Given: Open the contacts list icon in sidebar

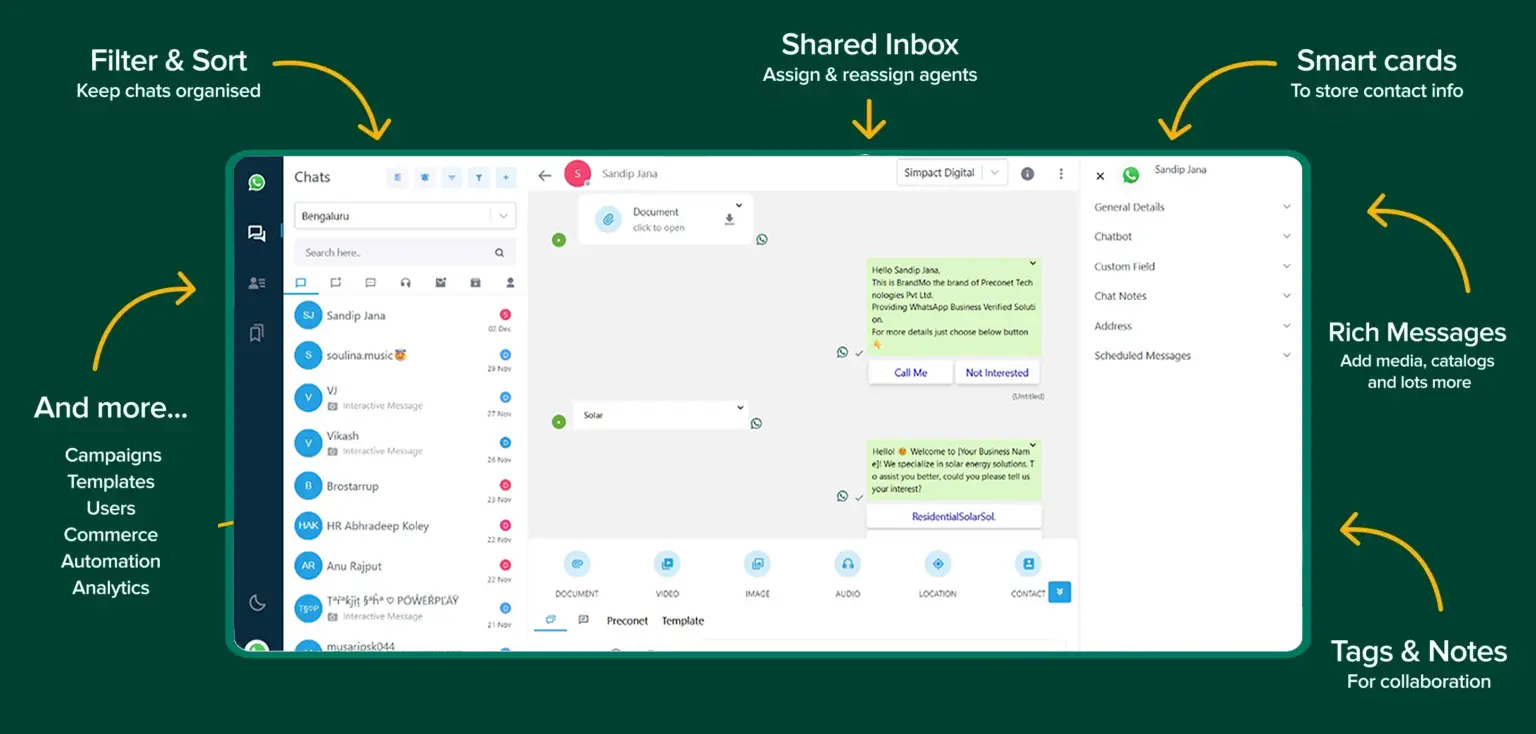Looking at the screenshot, I should click(x=257, y=283).
